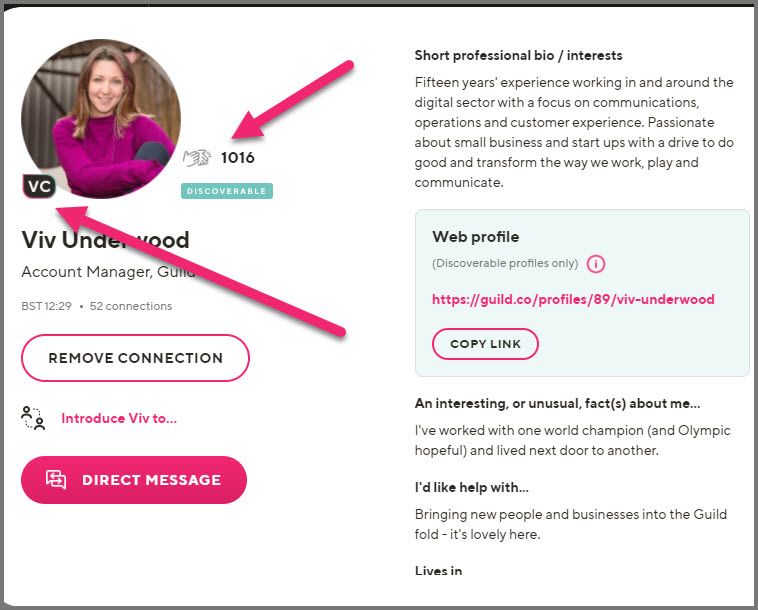Open Viv Underwood's profile photo
The width and height of the screenshot is (758, 610).
(x=101, y=119)
